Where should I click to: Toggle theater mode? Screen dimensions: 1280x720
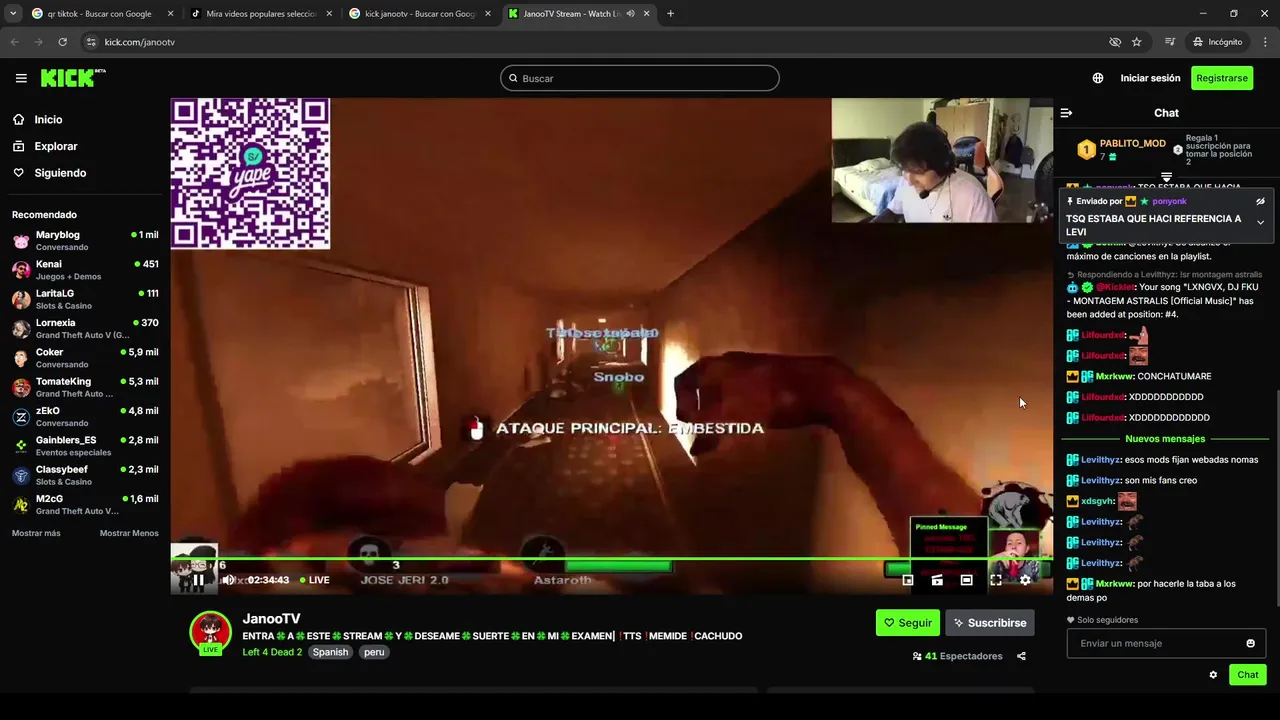[966, 580]
